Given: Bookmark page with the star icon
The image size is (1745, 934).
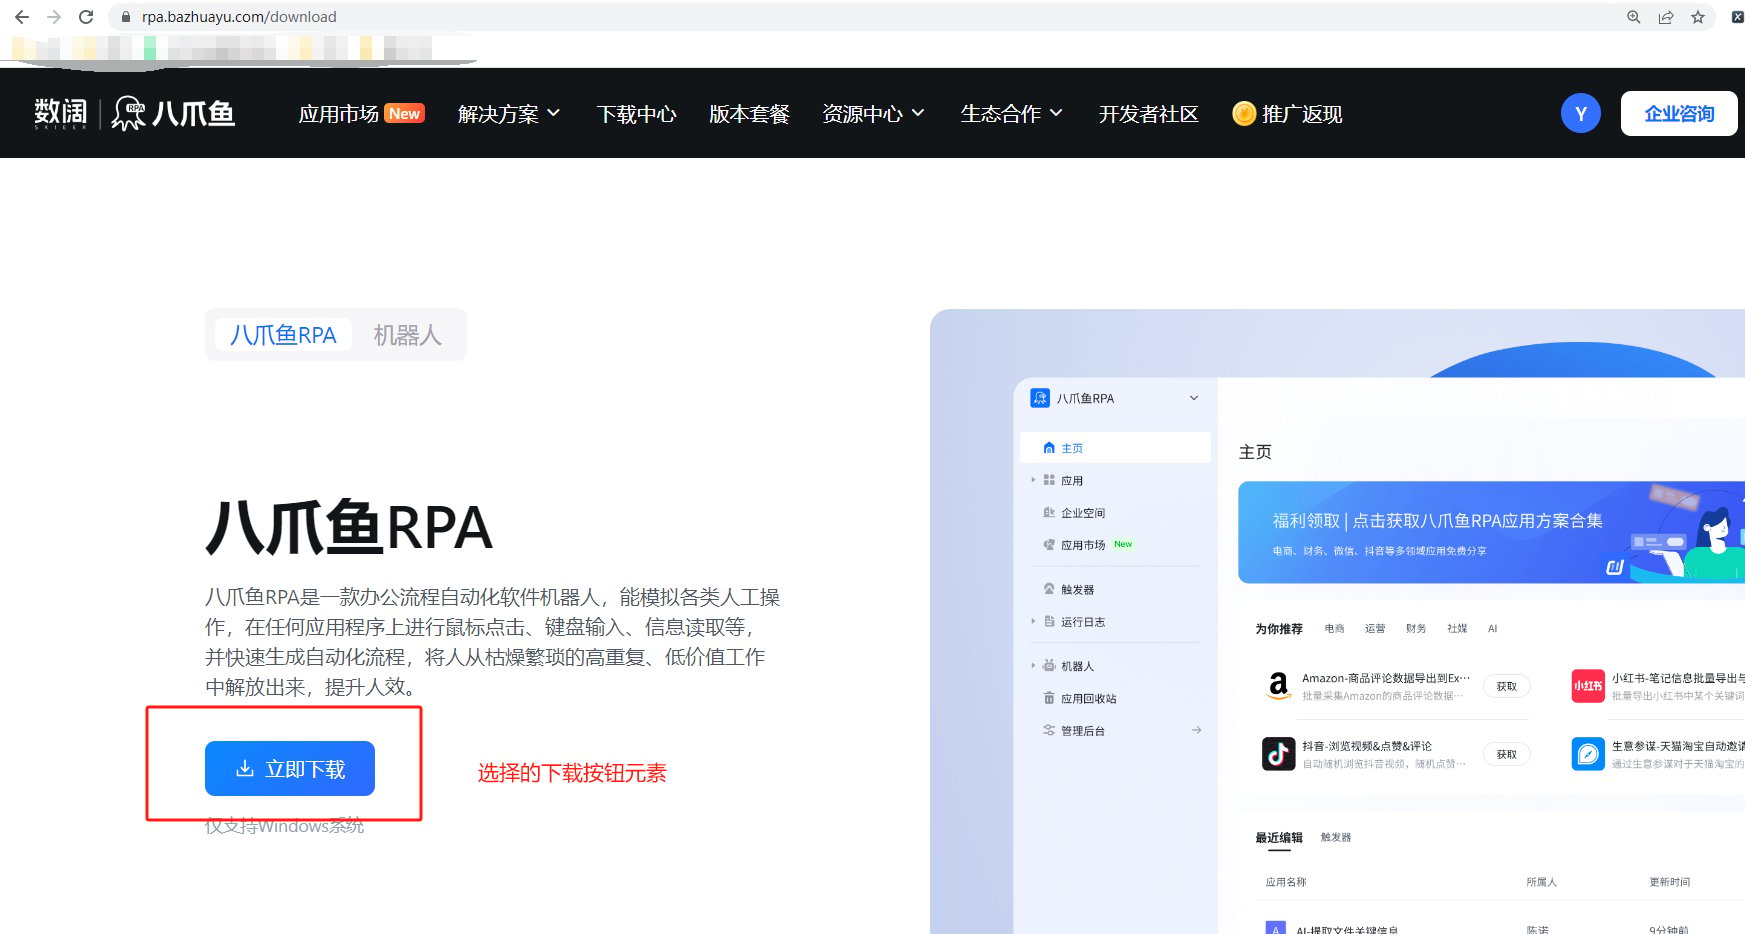Looking at the screenshot, I should click(x=1698, y=17).
